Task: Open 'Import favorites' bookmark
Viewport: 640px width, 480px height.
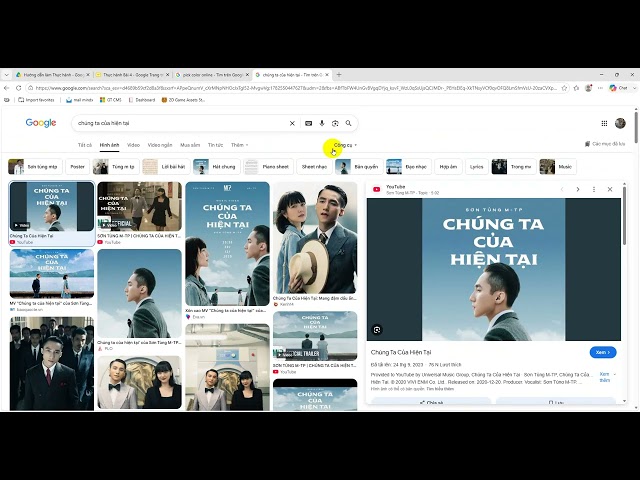Action: pyautogui.click(x=36, y=100)
